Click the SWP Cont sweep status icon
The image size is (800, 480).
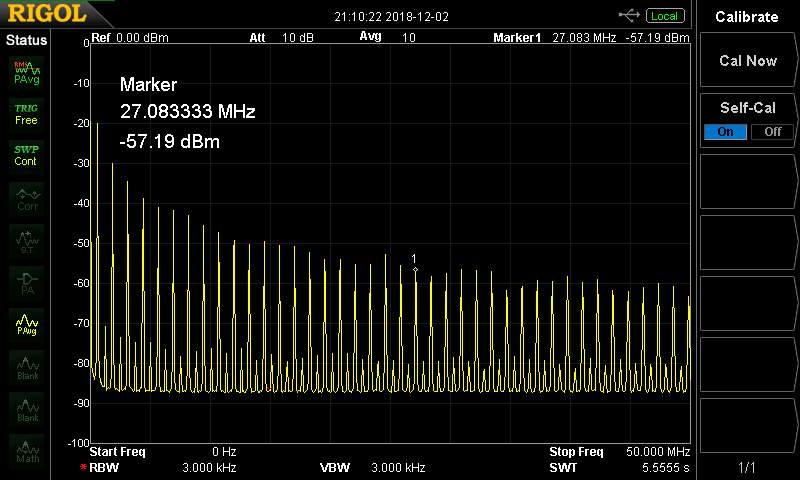pyautogui.click(x=26, y=155)
